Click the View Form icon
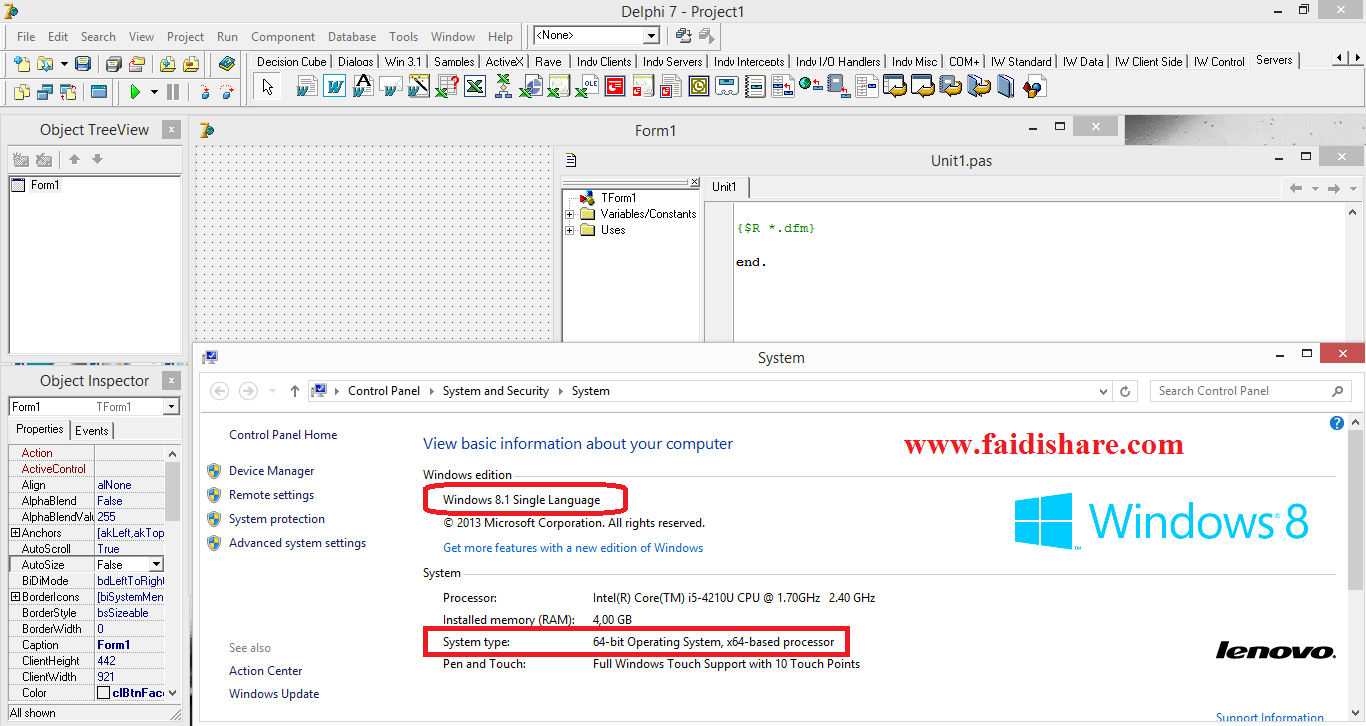This screenshot has width=1366, height=726. pyautogui.click(x=45, y=92)
